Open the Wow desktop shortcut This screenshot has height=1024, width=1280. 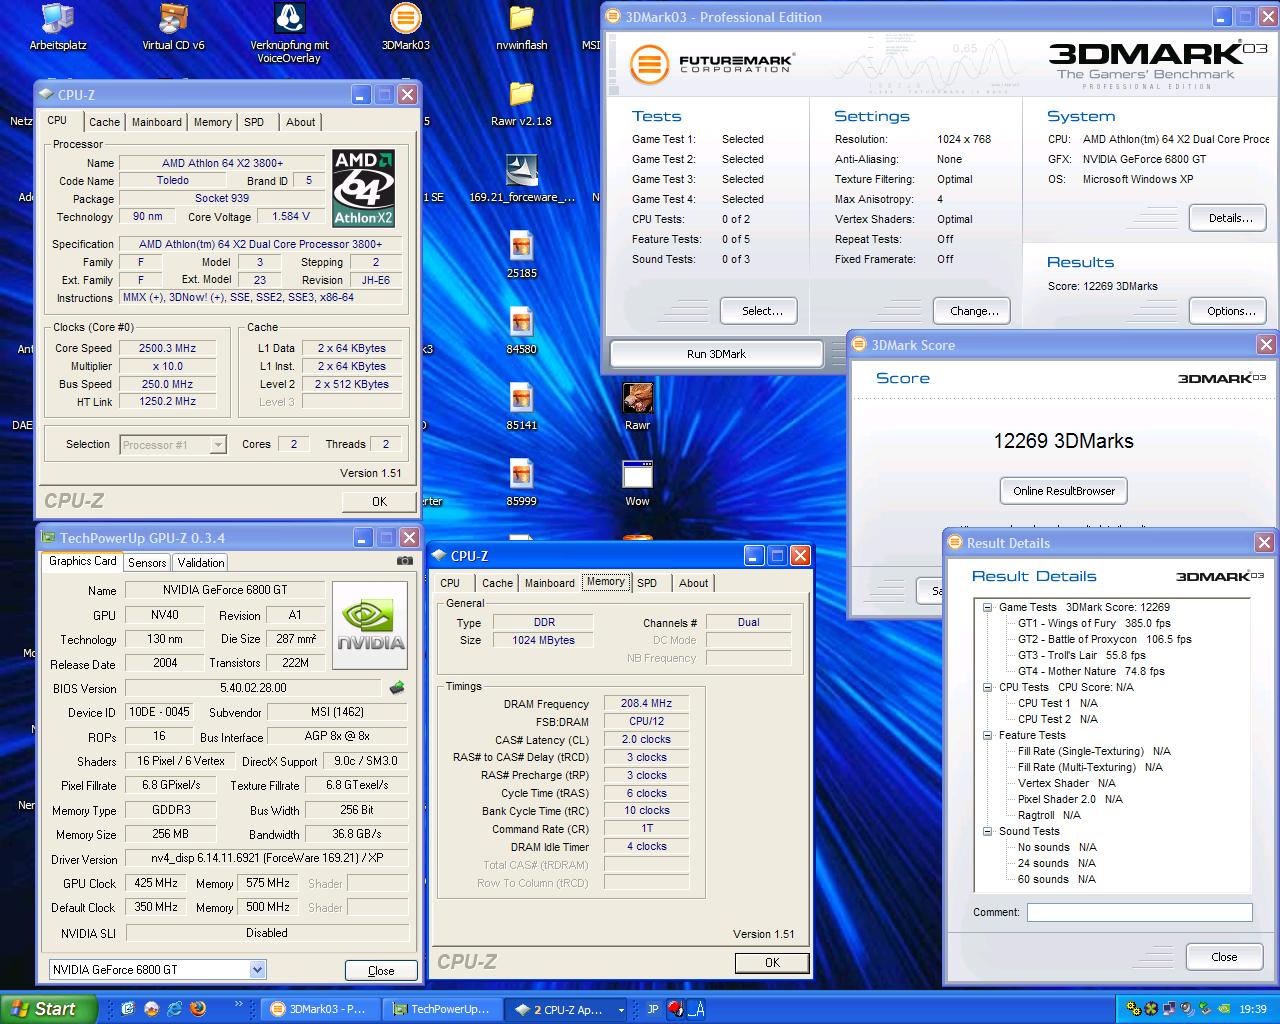point(637,483)
